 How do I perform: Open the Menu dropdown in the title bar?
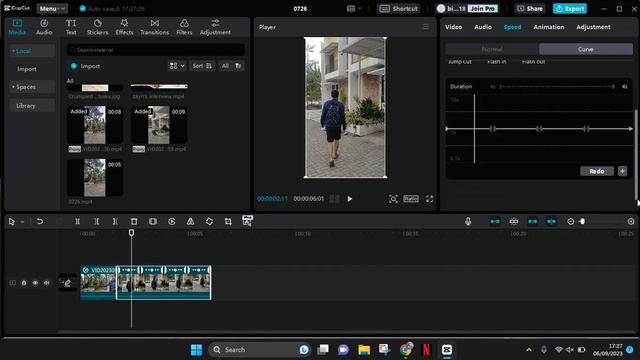click(x=52, y=9)
